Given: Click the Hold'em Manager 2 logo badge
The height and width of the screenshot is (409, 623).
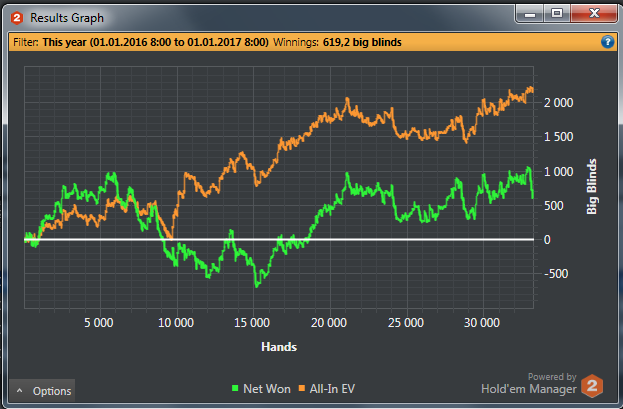Looking at the screenshot, I should point(593,386).
